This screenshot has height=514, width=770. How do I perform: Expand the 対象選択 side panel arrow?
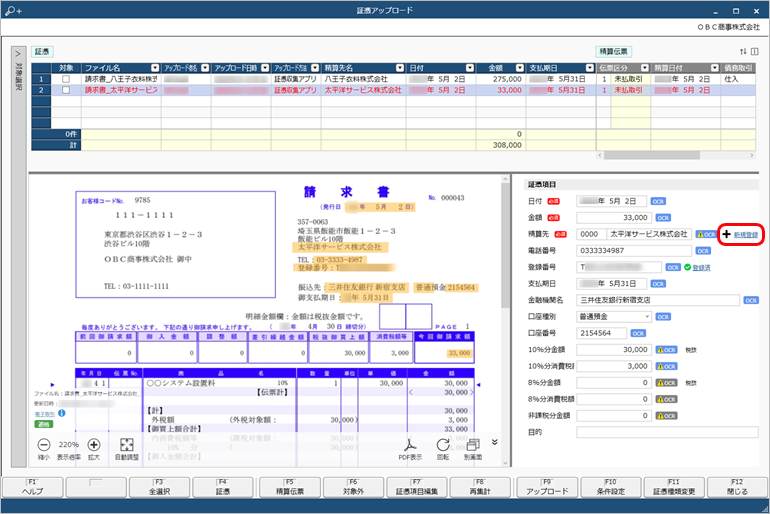click(18, 54)
